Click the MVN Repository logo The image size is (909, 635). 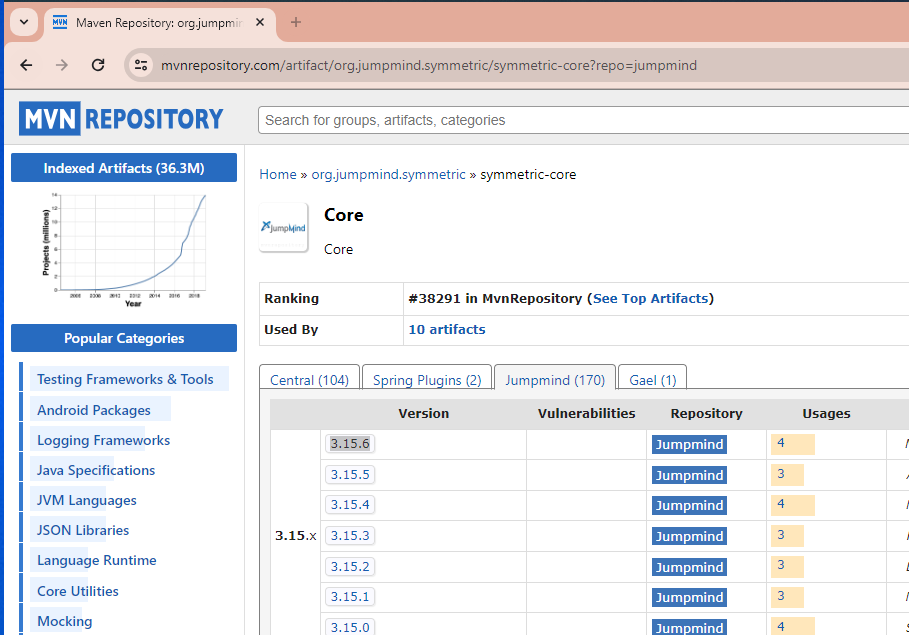coord(121,118)
